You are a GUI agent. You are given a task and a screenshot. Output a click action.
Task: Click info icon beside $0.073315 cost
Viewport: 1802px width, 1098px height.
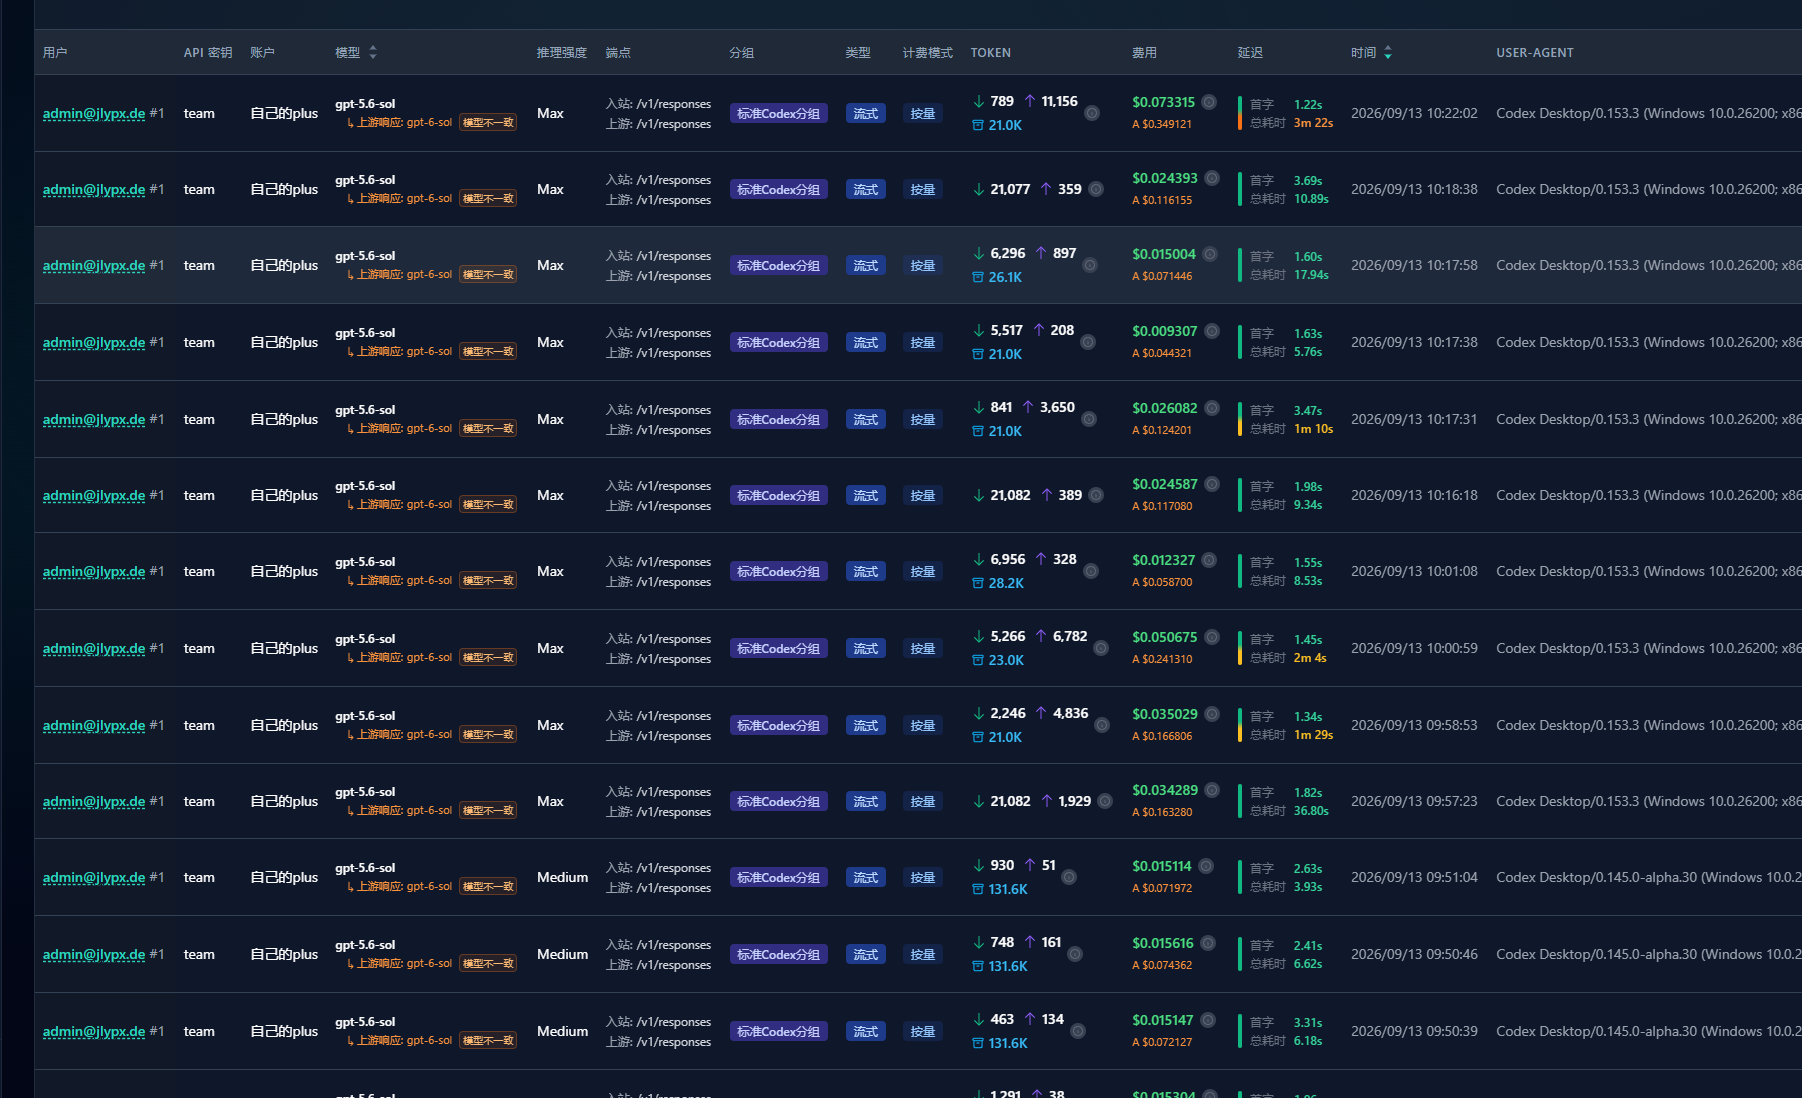(1209, 102)
